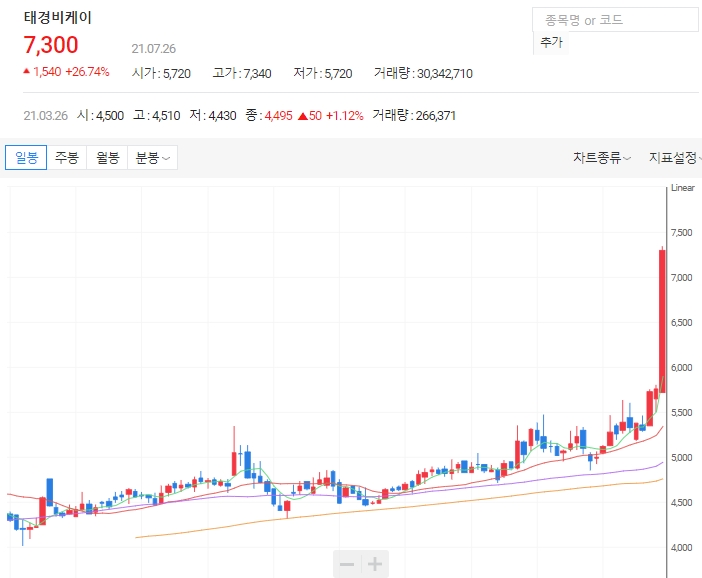Zoom out chart with minus button
The image size is (702, 578).
click(x=347, y=564)
